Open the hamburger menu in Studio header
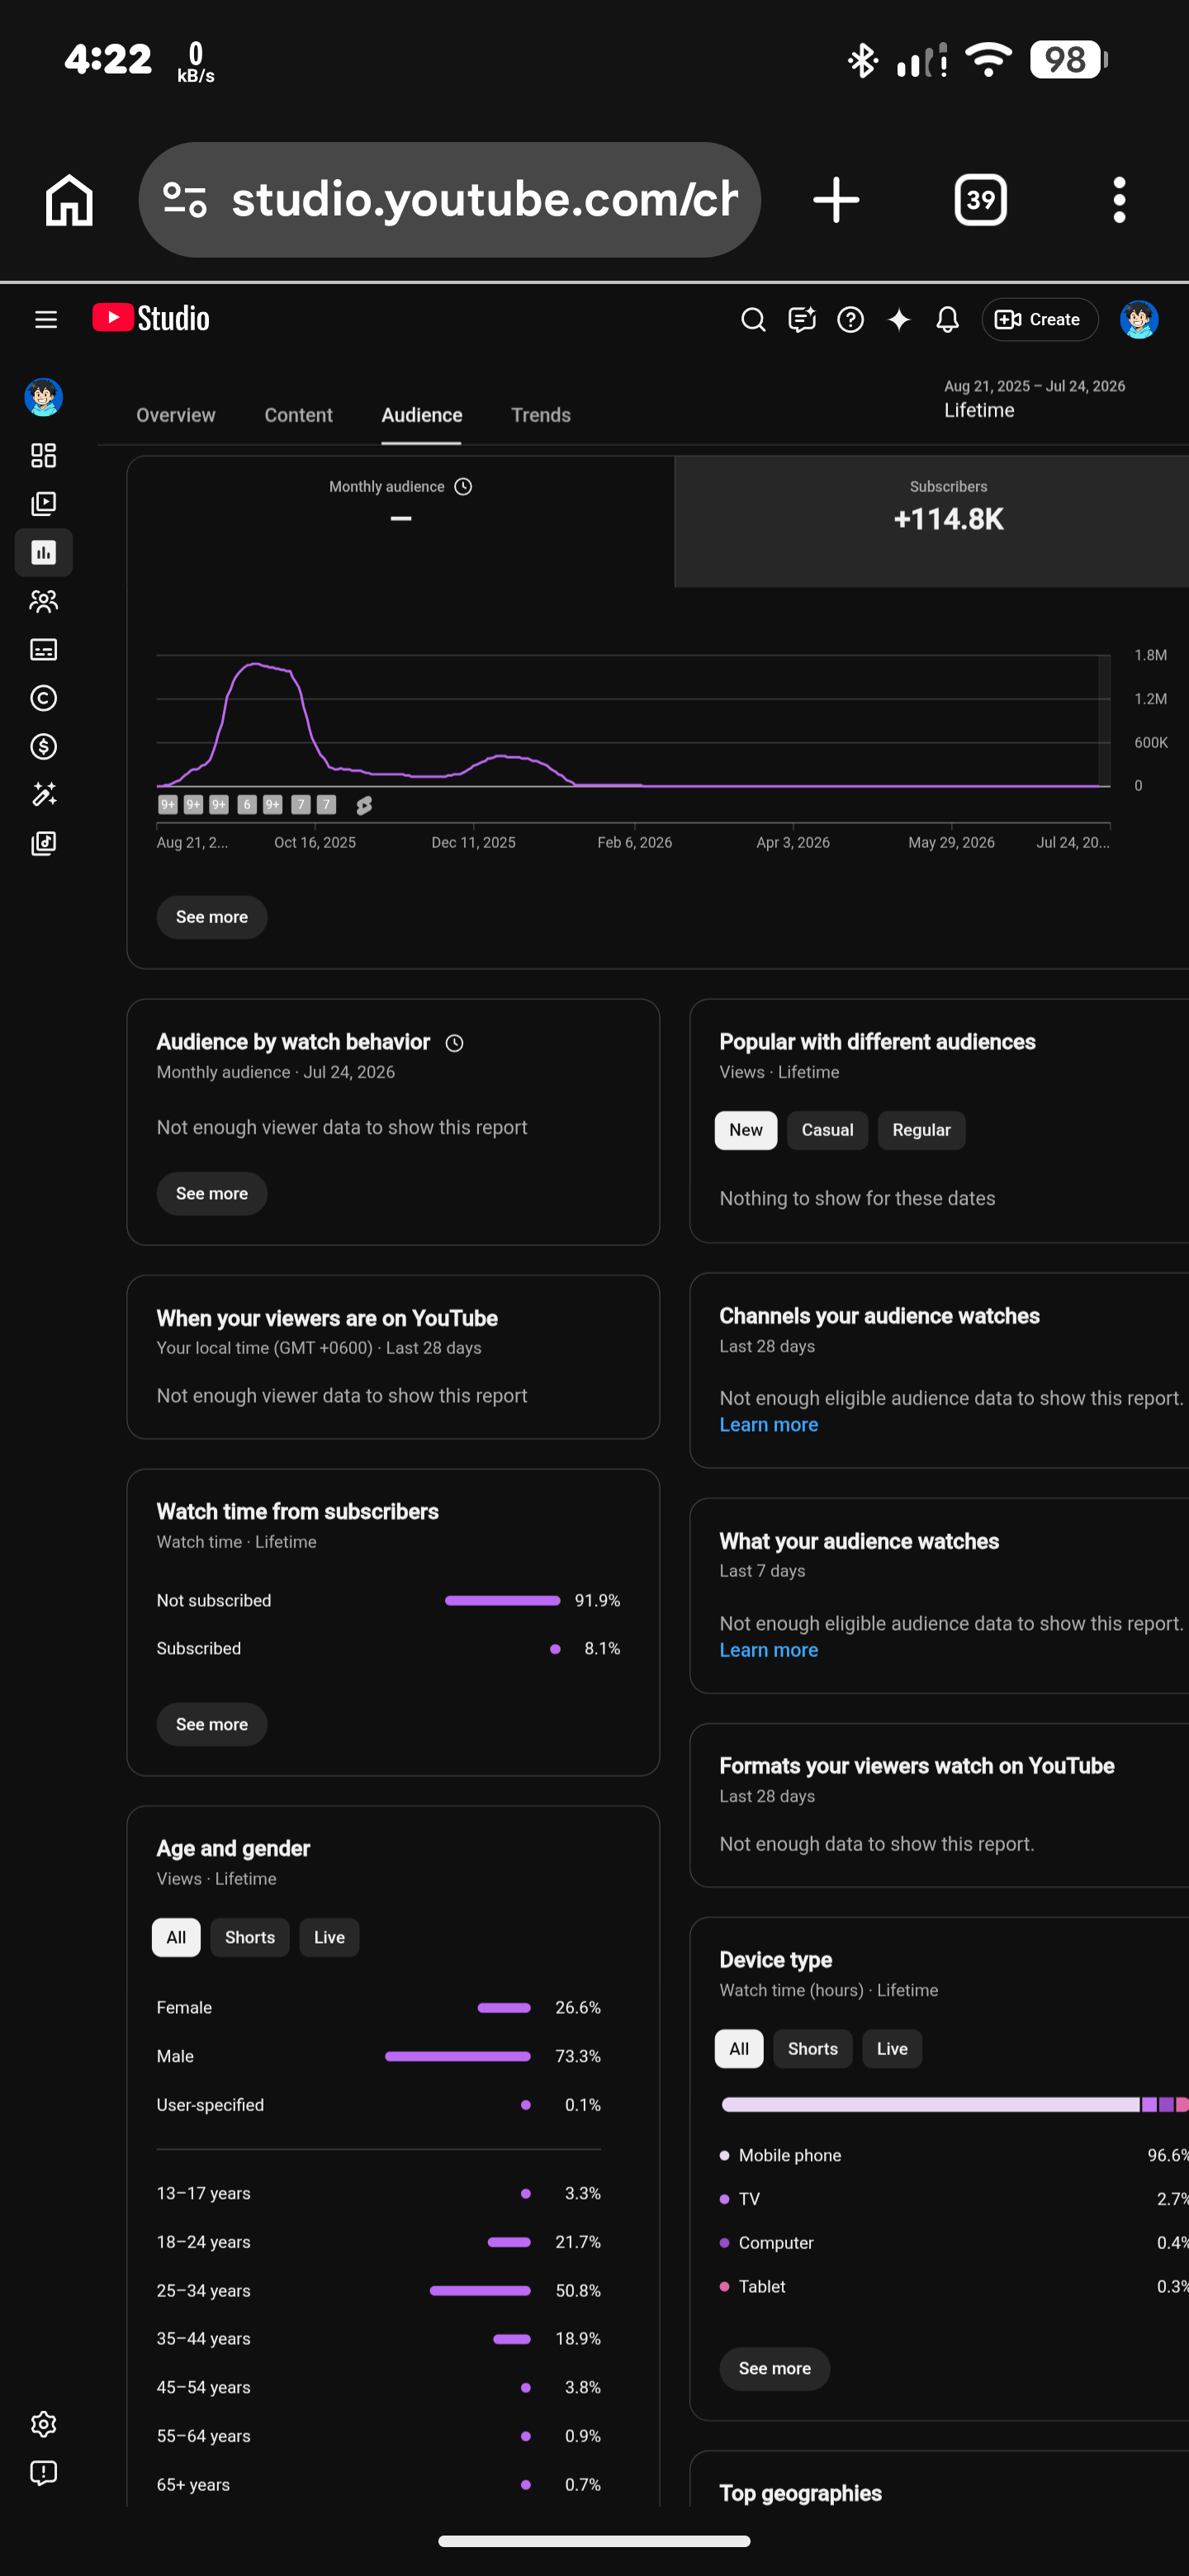The height and width of the screenshot is (2576, 1189). (x=46, y=320)
